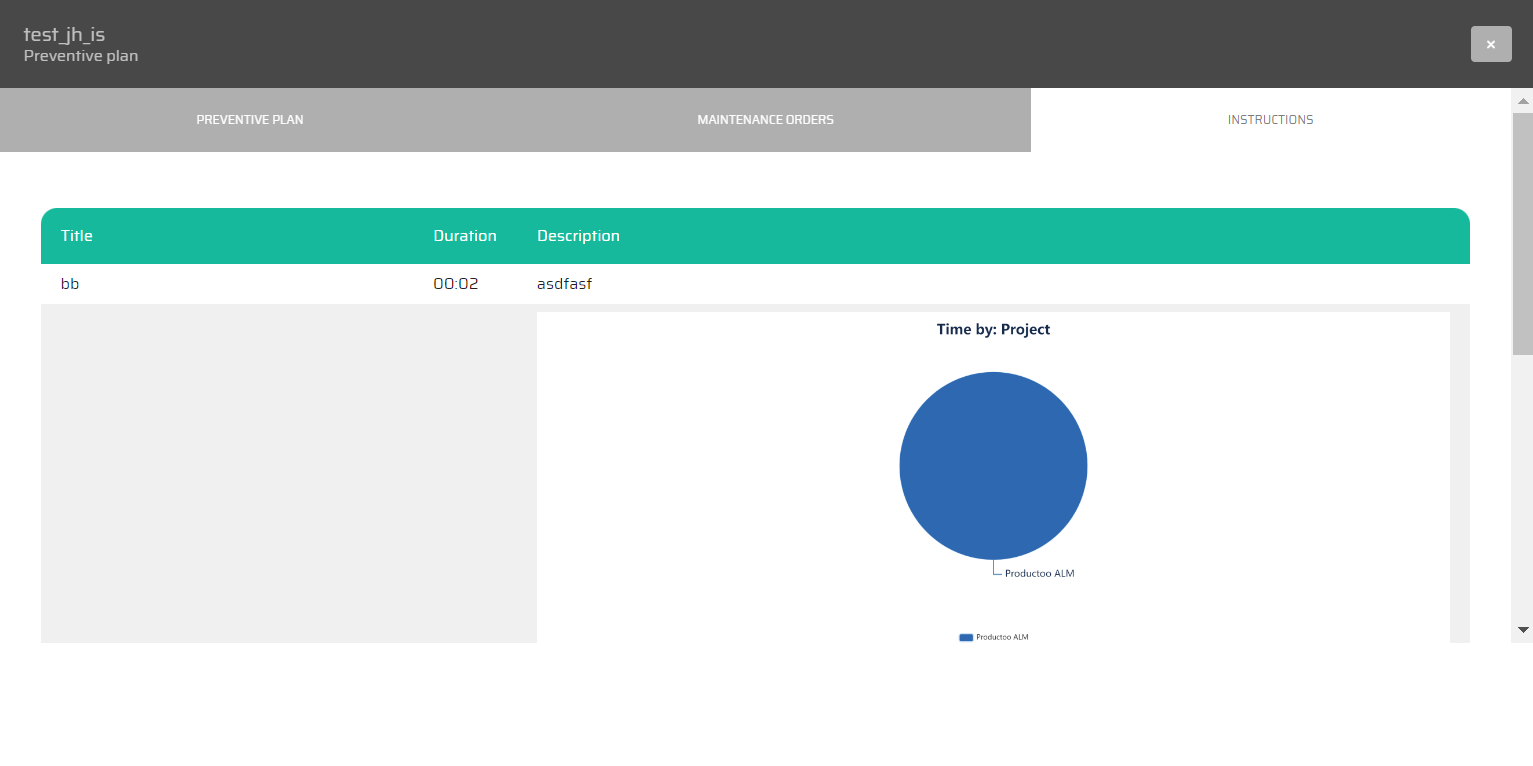Click the blue pie chart circle
1533x766 pixels.
click(993, 465)
